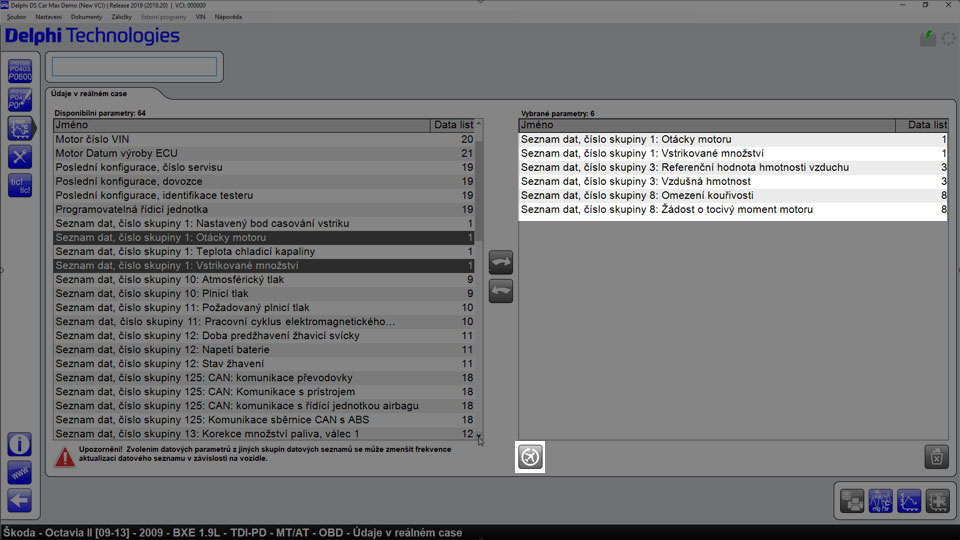Select Korekce množství paliva, válec 1 row

coord(264,433)
